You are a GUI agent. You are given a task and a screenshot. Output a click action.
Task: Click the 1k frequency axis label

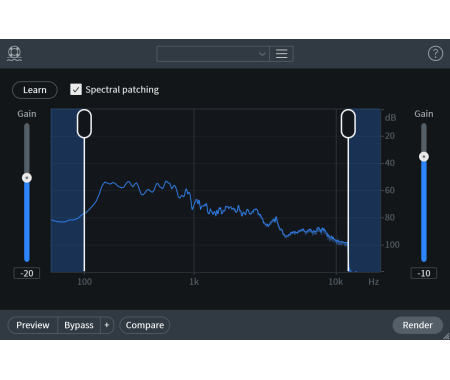[194, 282]
